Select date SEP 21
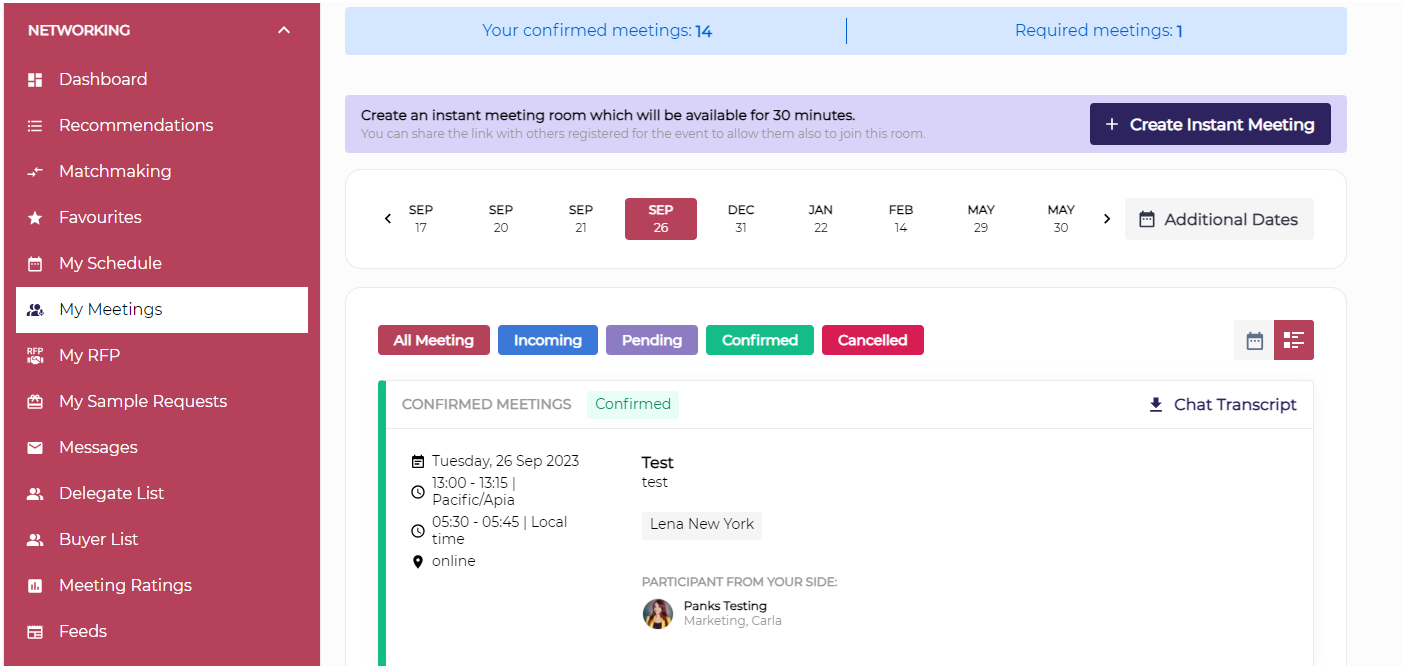 [x=581, y=219]
